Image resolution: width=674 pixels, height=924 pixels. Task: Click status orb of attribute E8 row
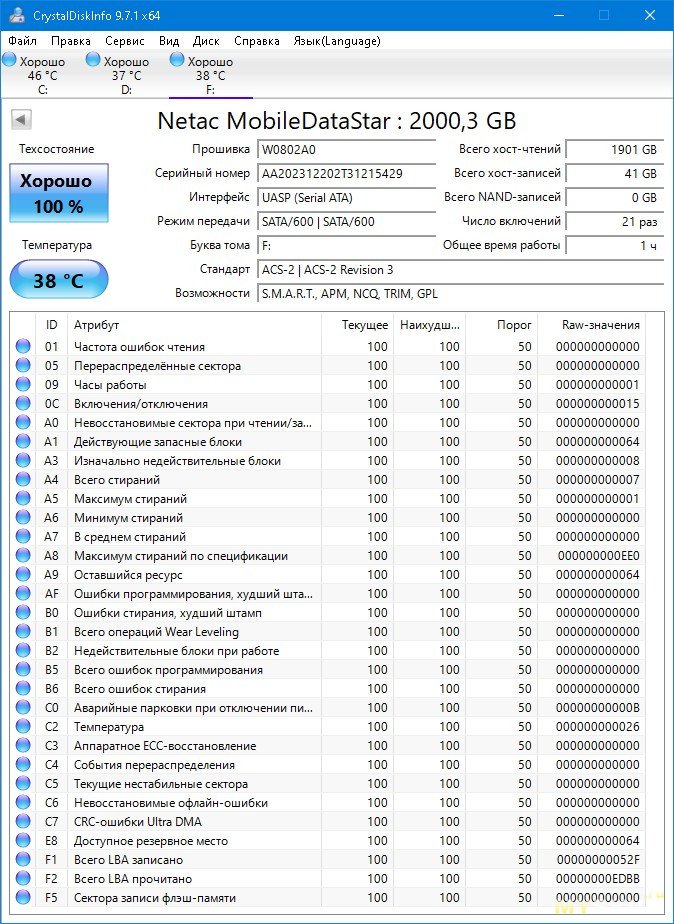[23, 840]
